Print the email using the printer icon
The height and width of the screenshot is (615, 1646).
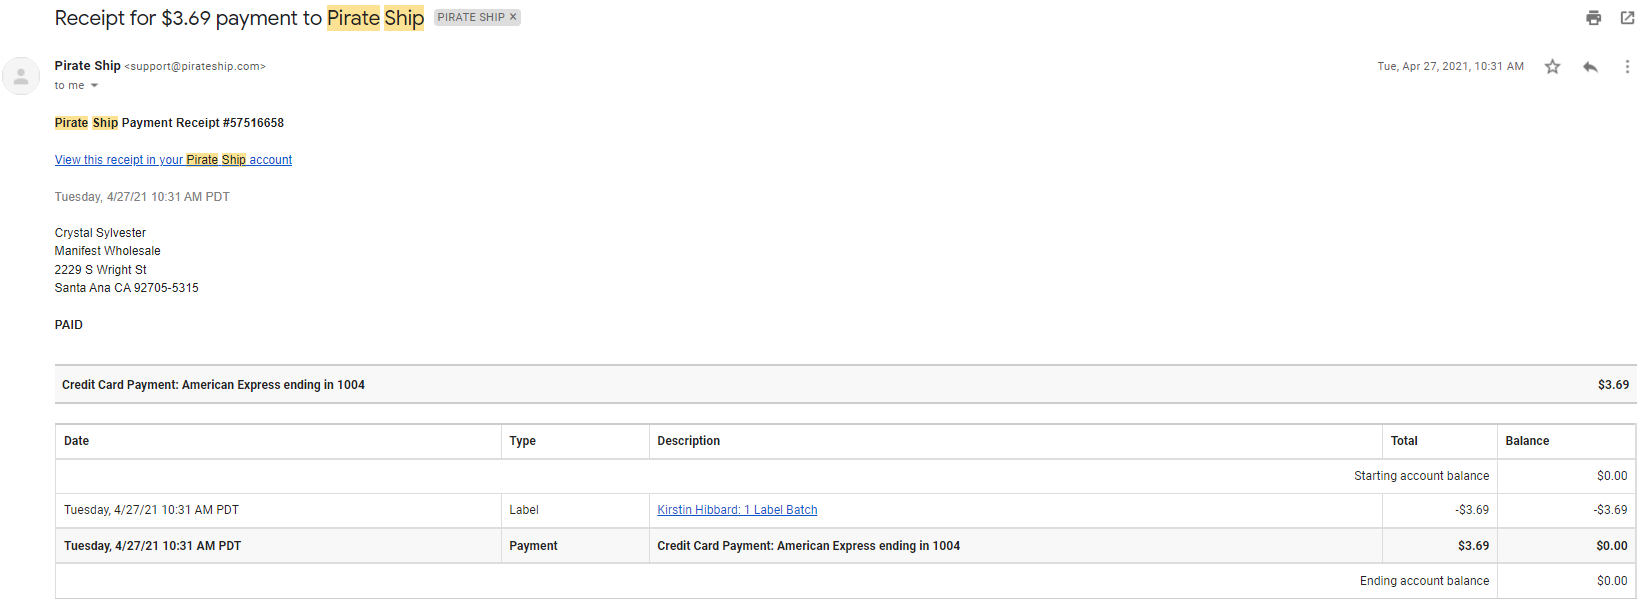tap(1594, 18)
